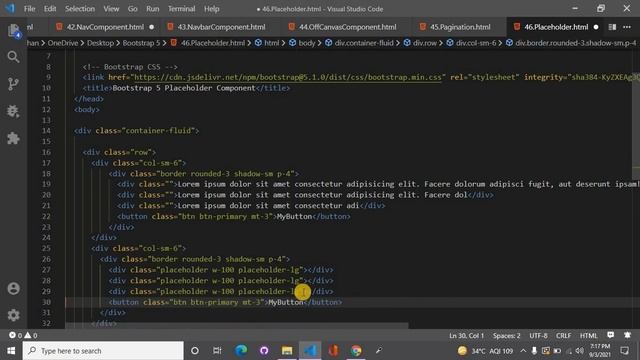Open the Go menu
Viewport: 640px width, 360px height.
pos(133,9)
